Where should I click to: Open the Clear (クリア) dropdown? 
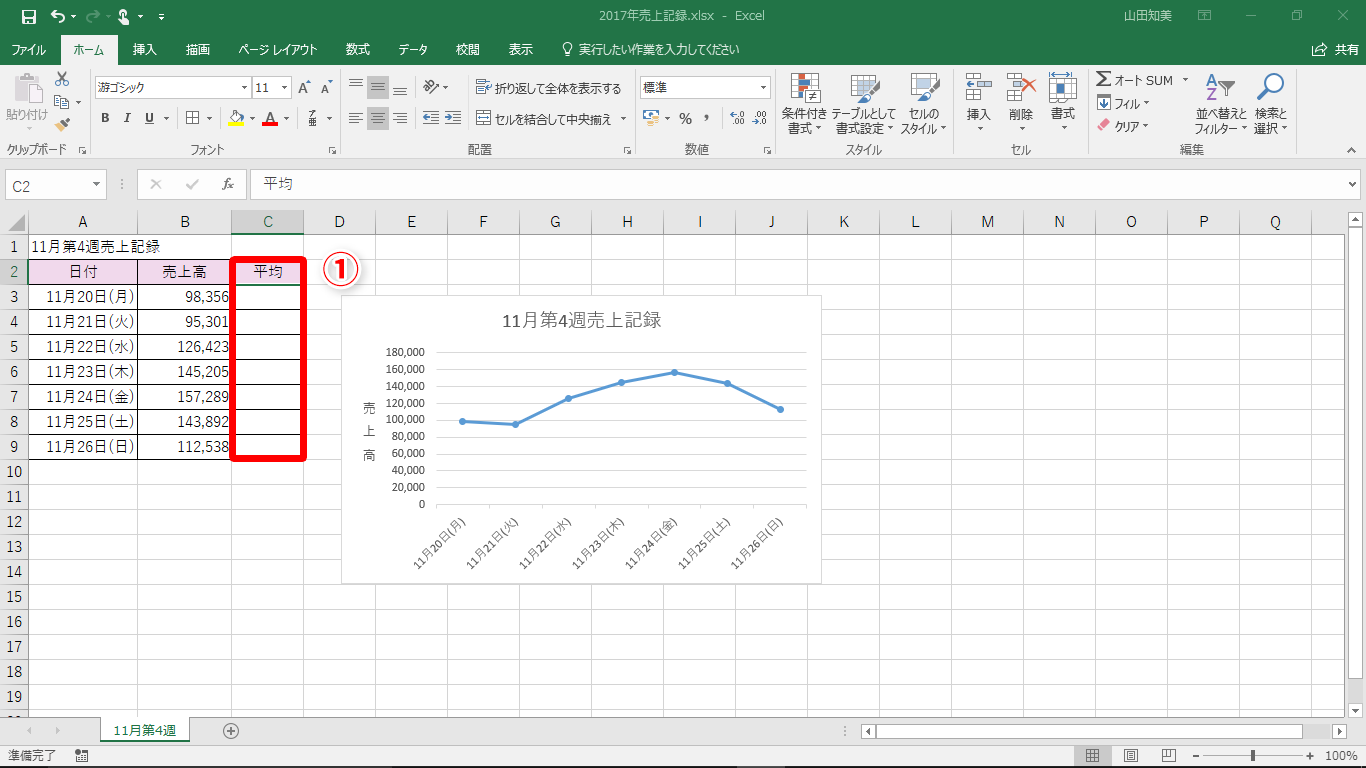point(1124,126)
